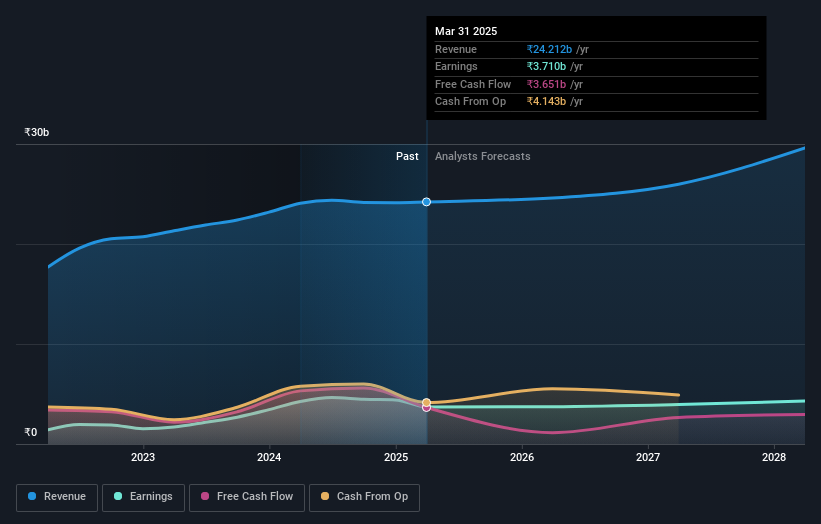Click the ₹3.651b free cash flow value

coord(546,84)
